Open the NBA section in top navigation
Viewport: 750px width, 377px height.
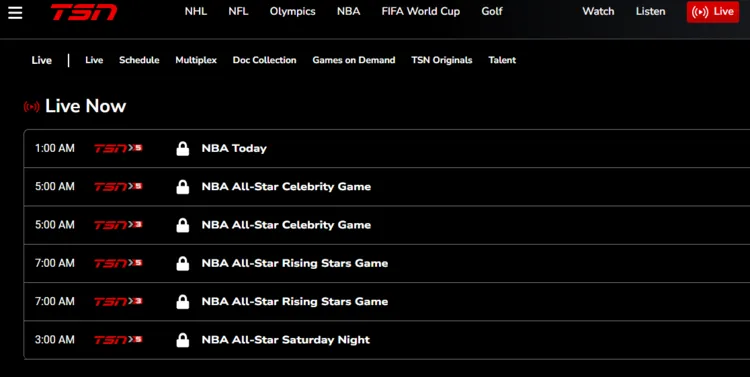pyautogui.click(x=348, y=11)
